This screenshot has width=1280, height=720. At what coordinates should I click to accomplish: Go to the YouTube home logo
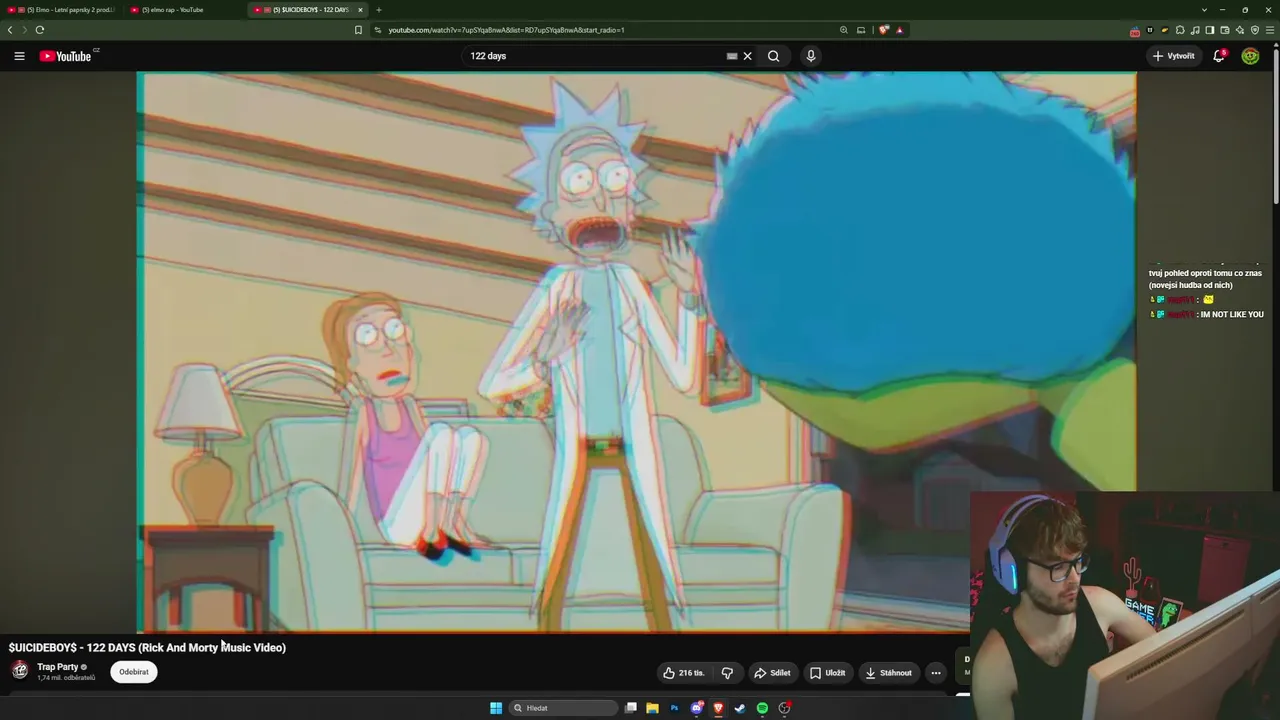(66, 56)
